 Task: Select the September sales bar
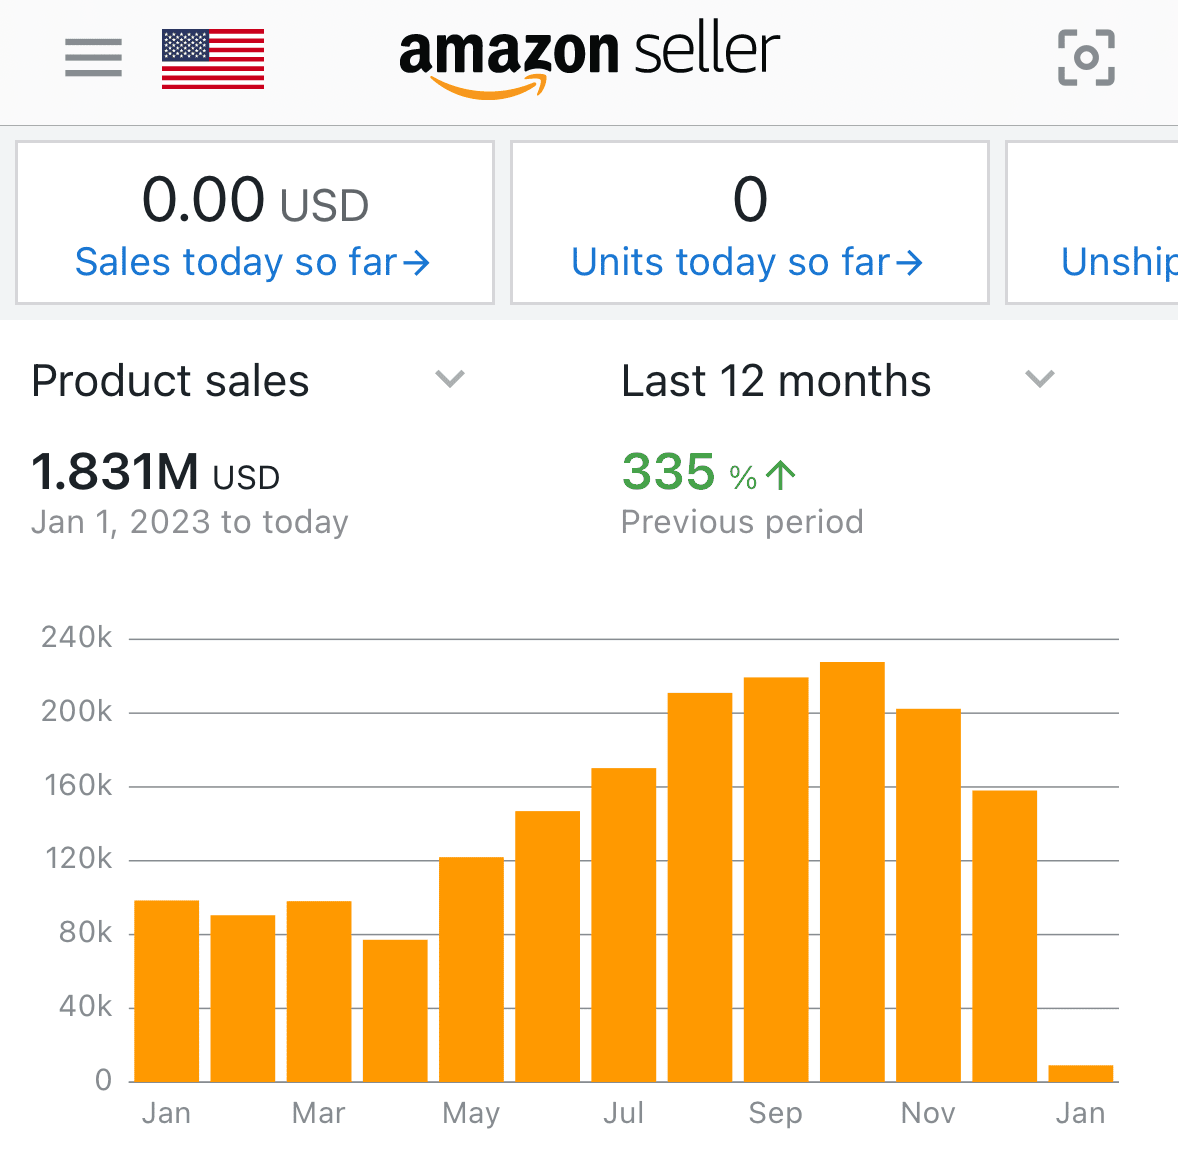tap(776, 878)
